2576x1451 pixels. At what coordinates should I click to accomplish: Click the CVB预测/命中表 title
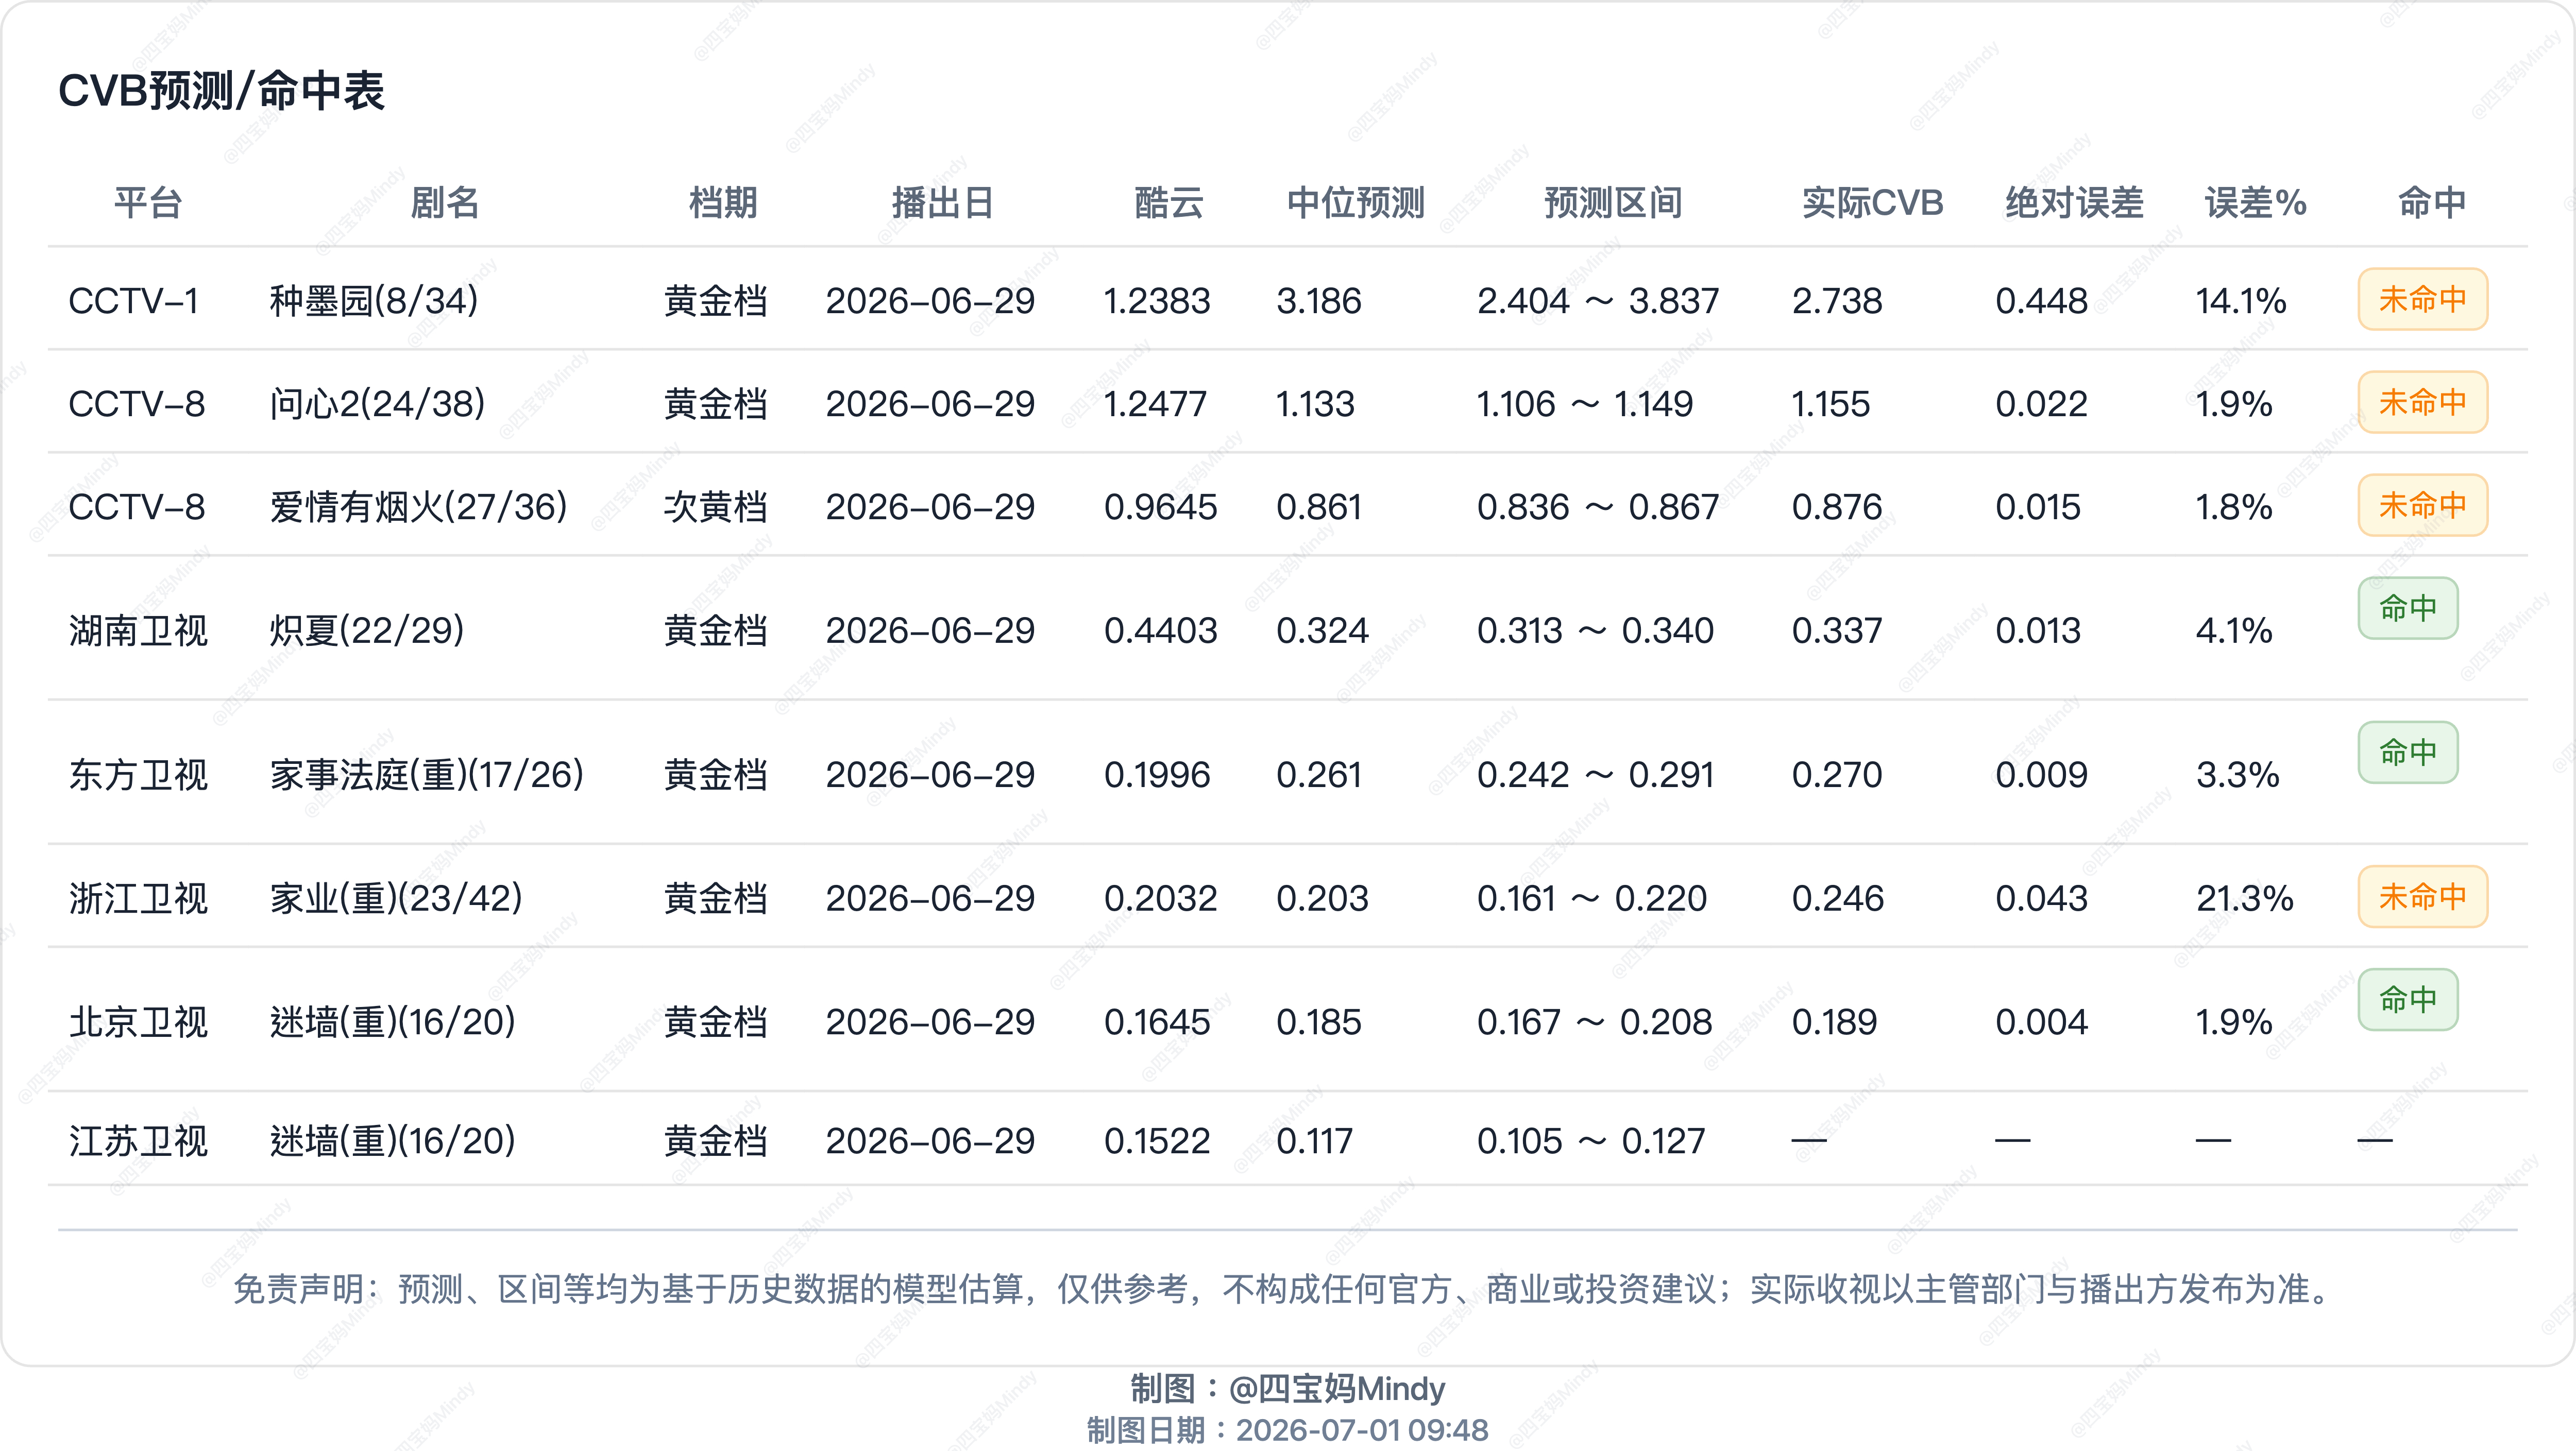(221, 91)
